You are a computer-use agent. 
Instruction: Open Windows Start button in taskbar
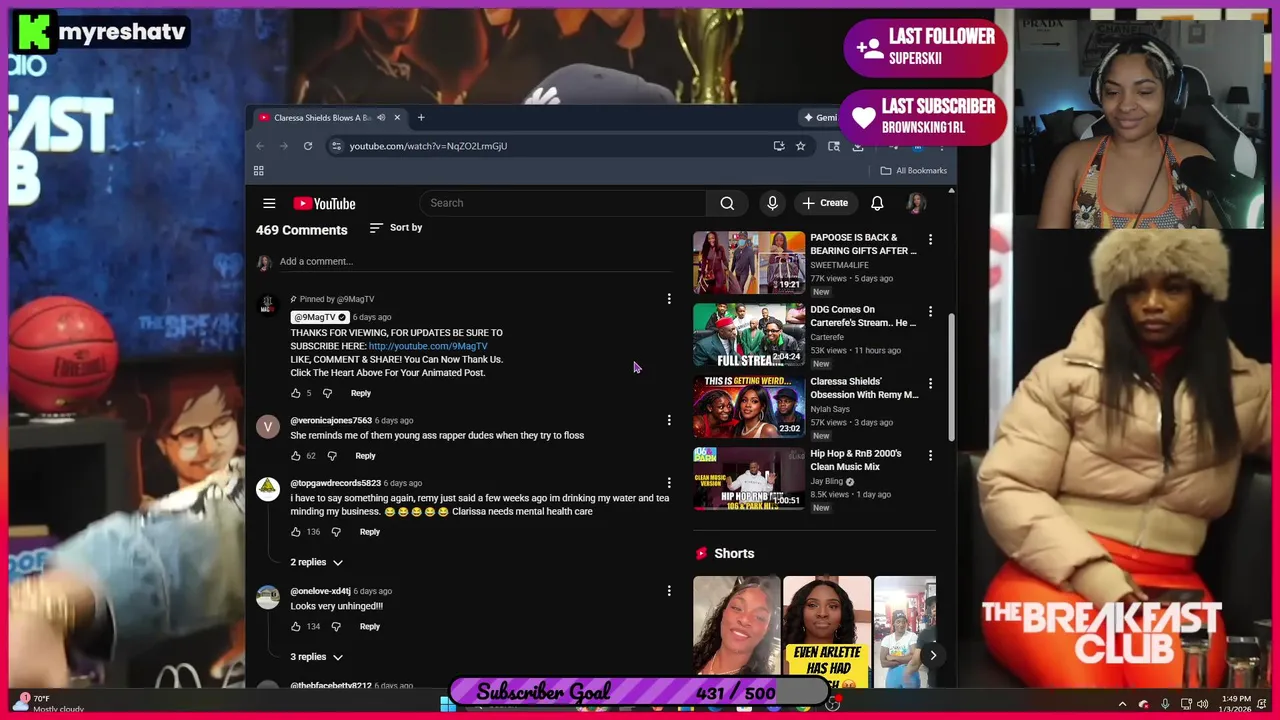(x=447, y=704)
